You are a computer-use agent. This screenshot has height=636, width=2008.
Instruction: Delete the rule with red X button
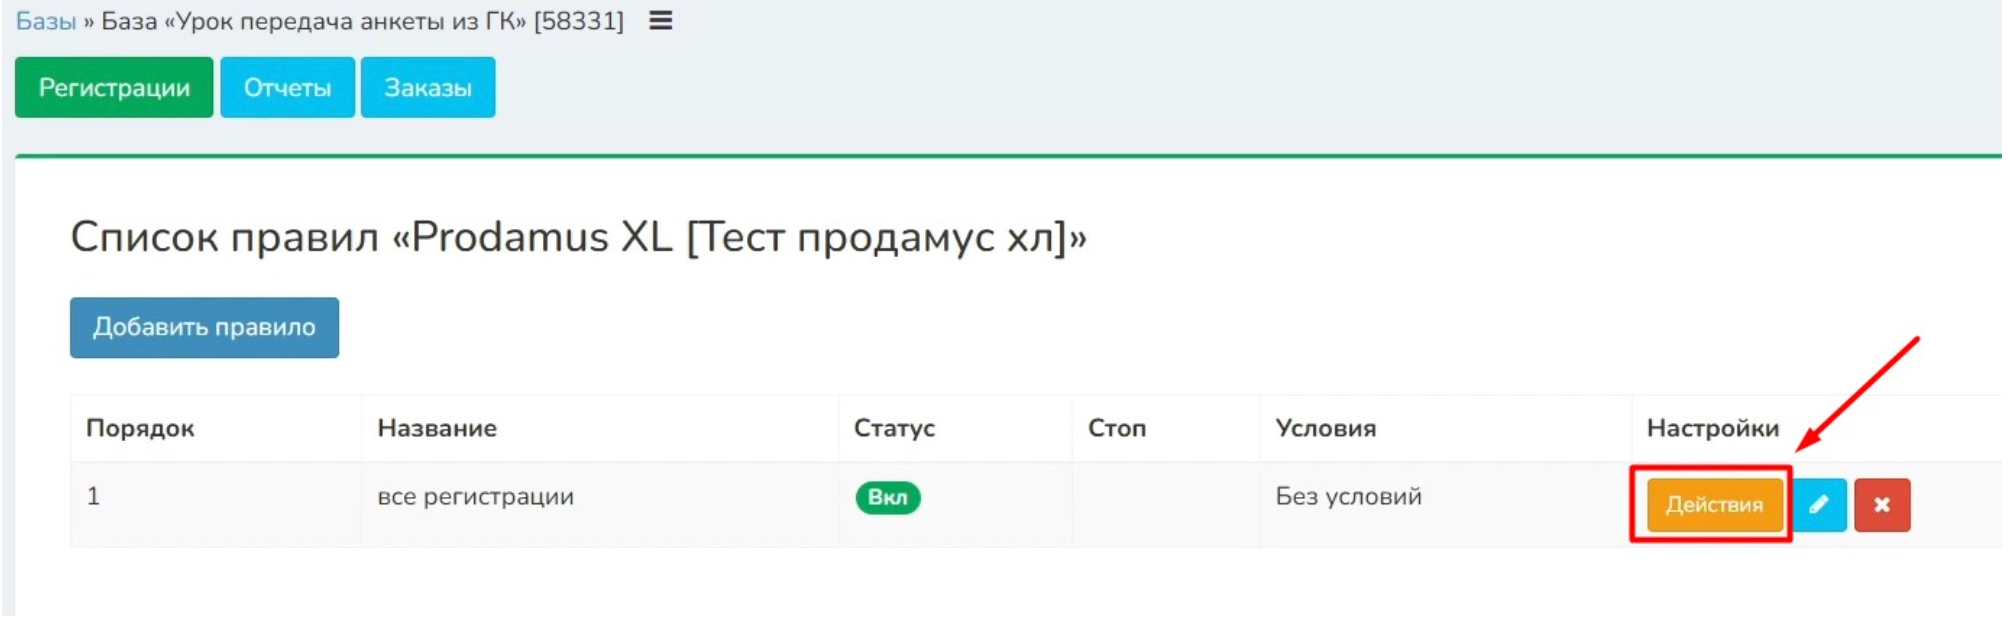(x=1881, y=505)
